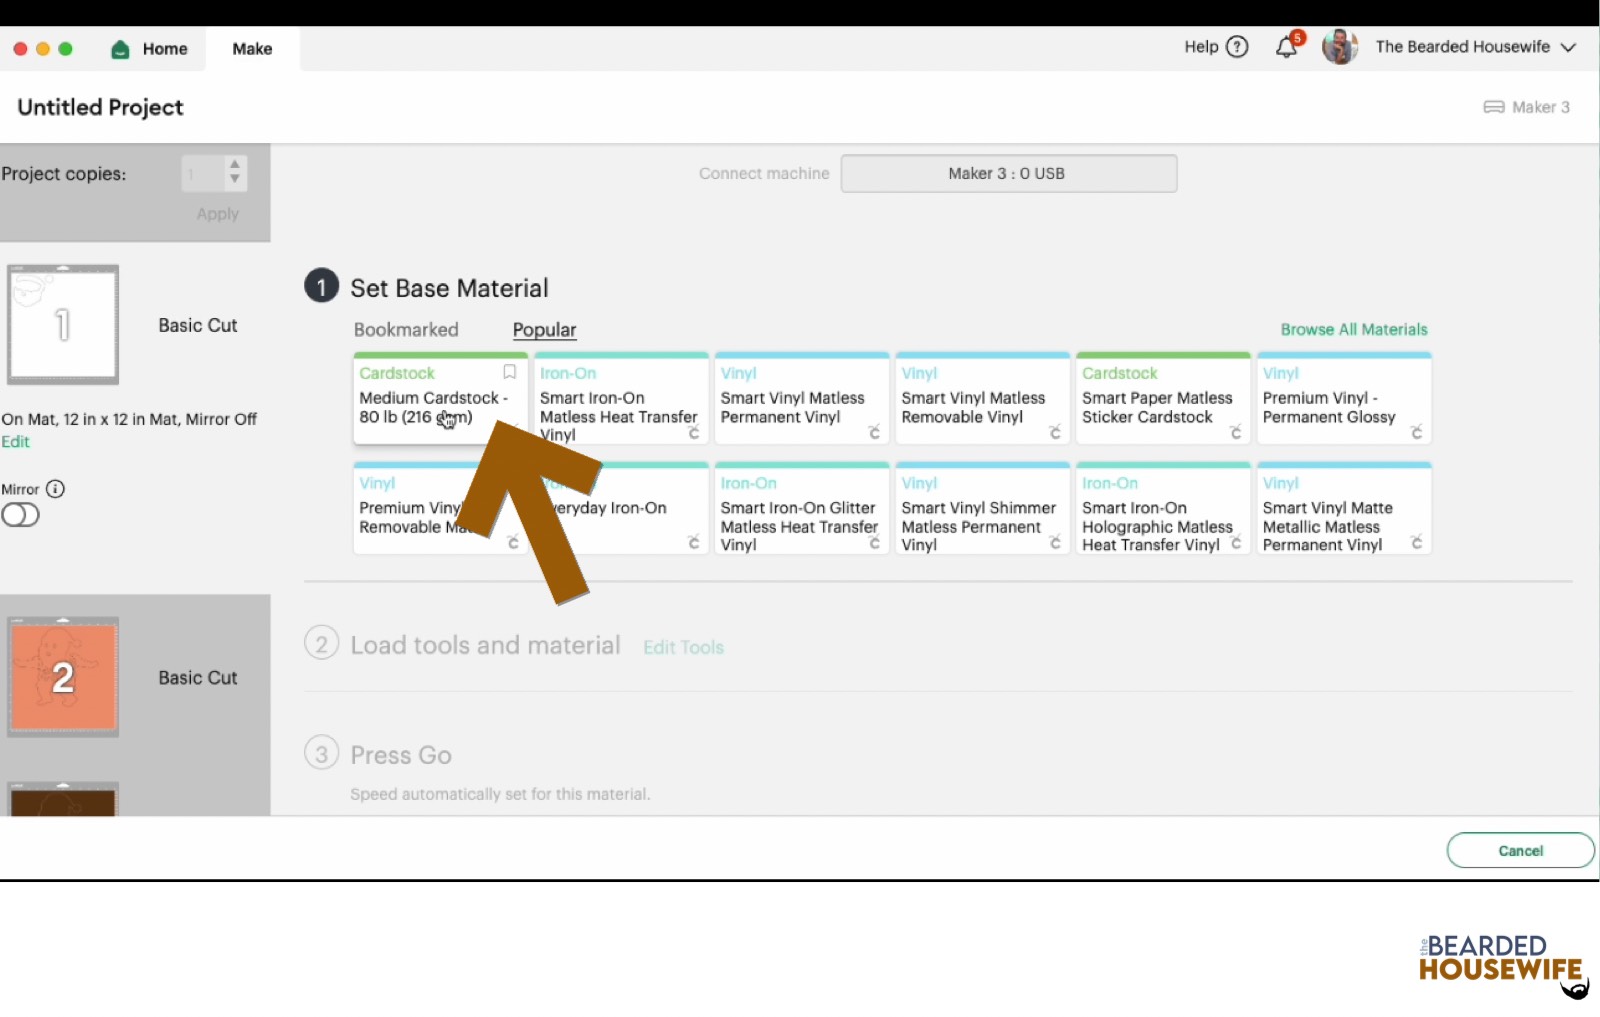Select the brown third mat thumbnail

[x=63, y=800]
